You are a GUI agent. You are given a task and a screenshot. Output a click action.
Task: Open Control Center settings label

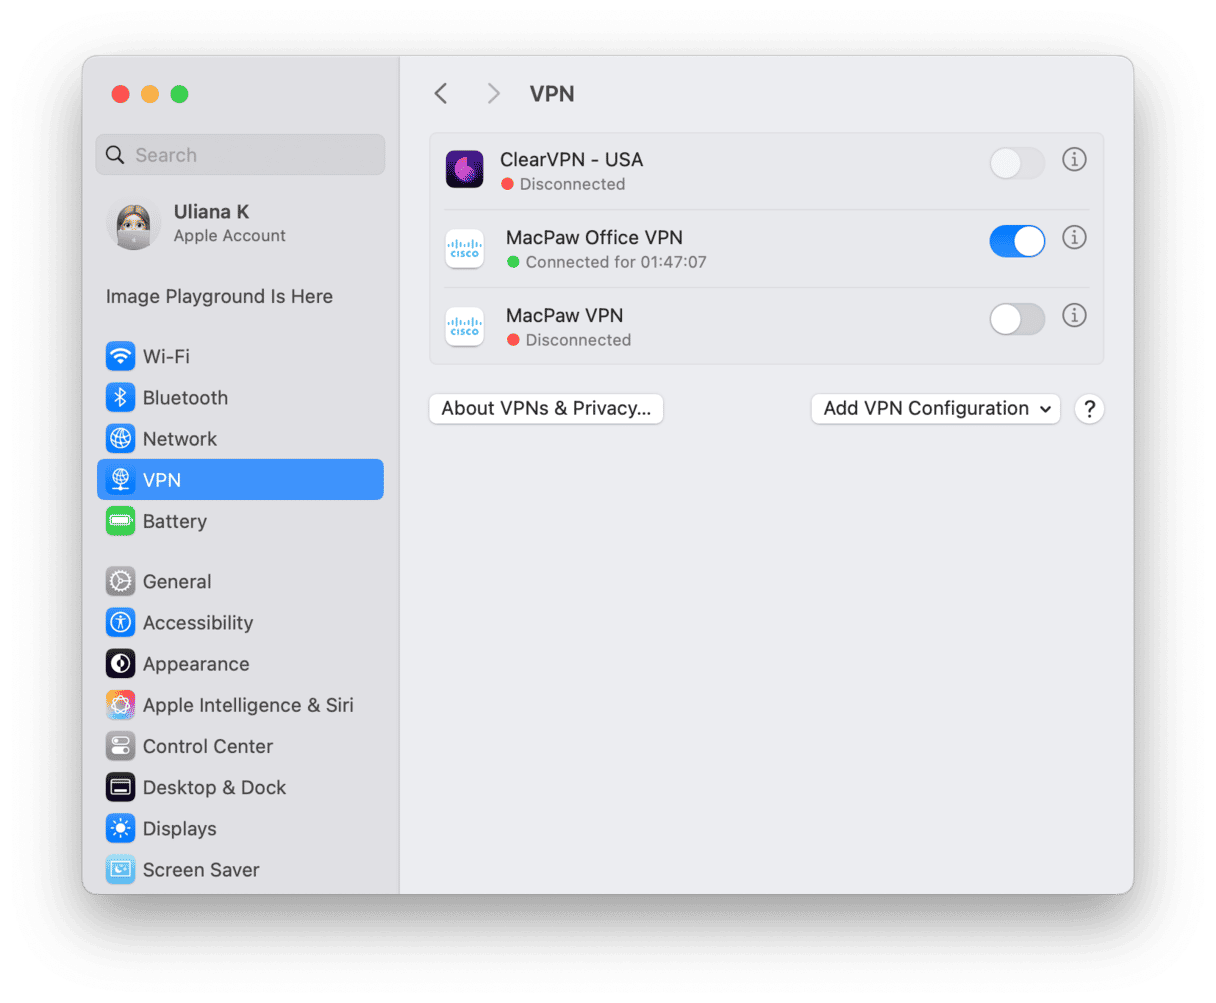(x=208, y=746)
